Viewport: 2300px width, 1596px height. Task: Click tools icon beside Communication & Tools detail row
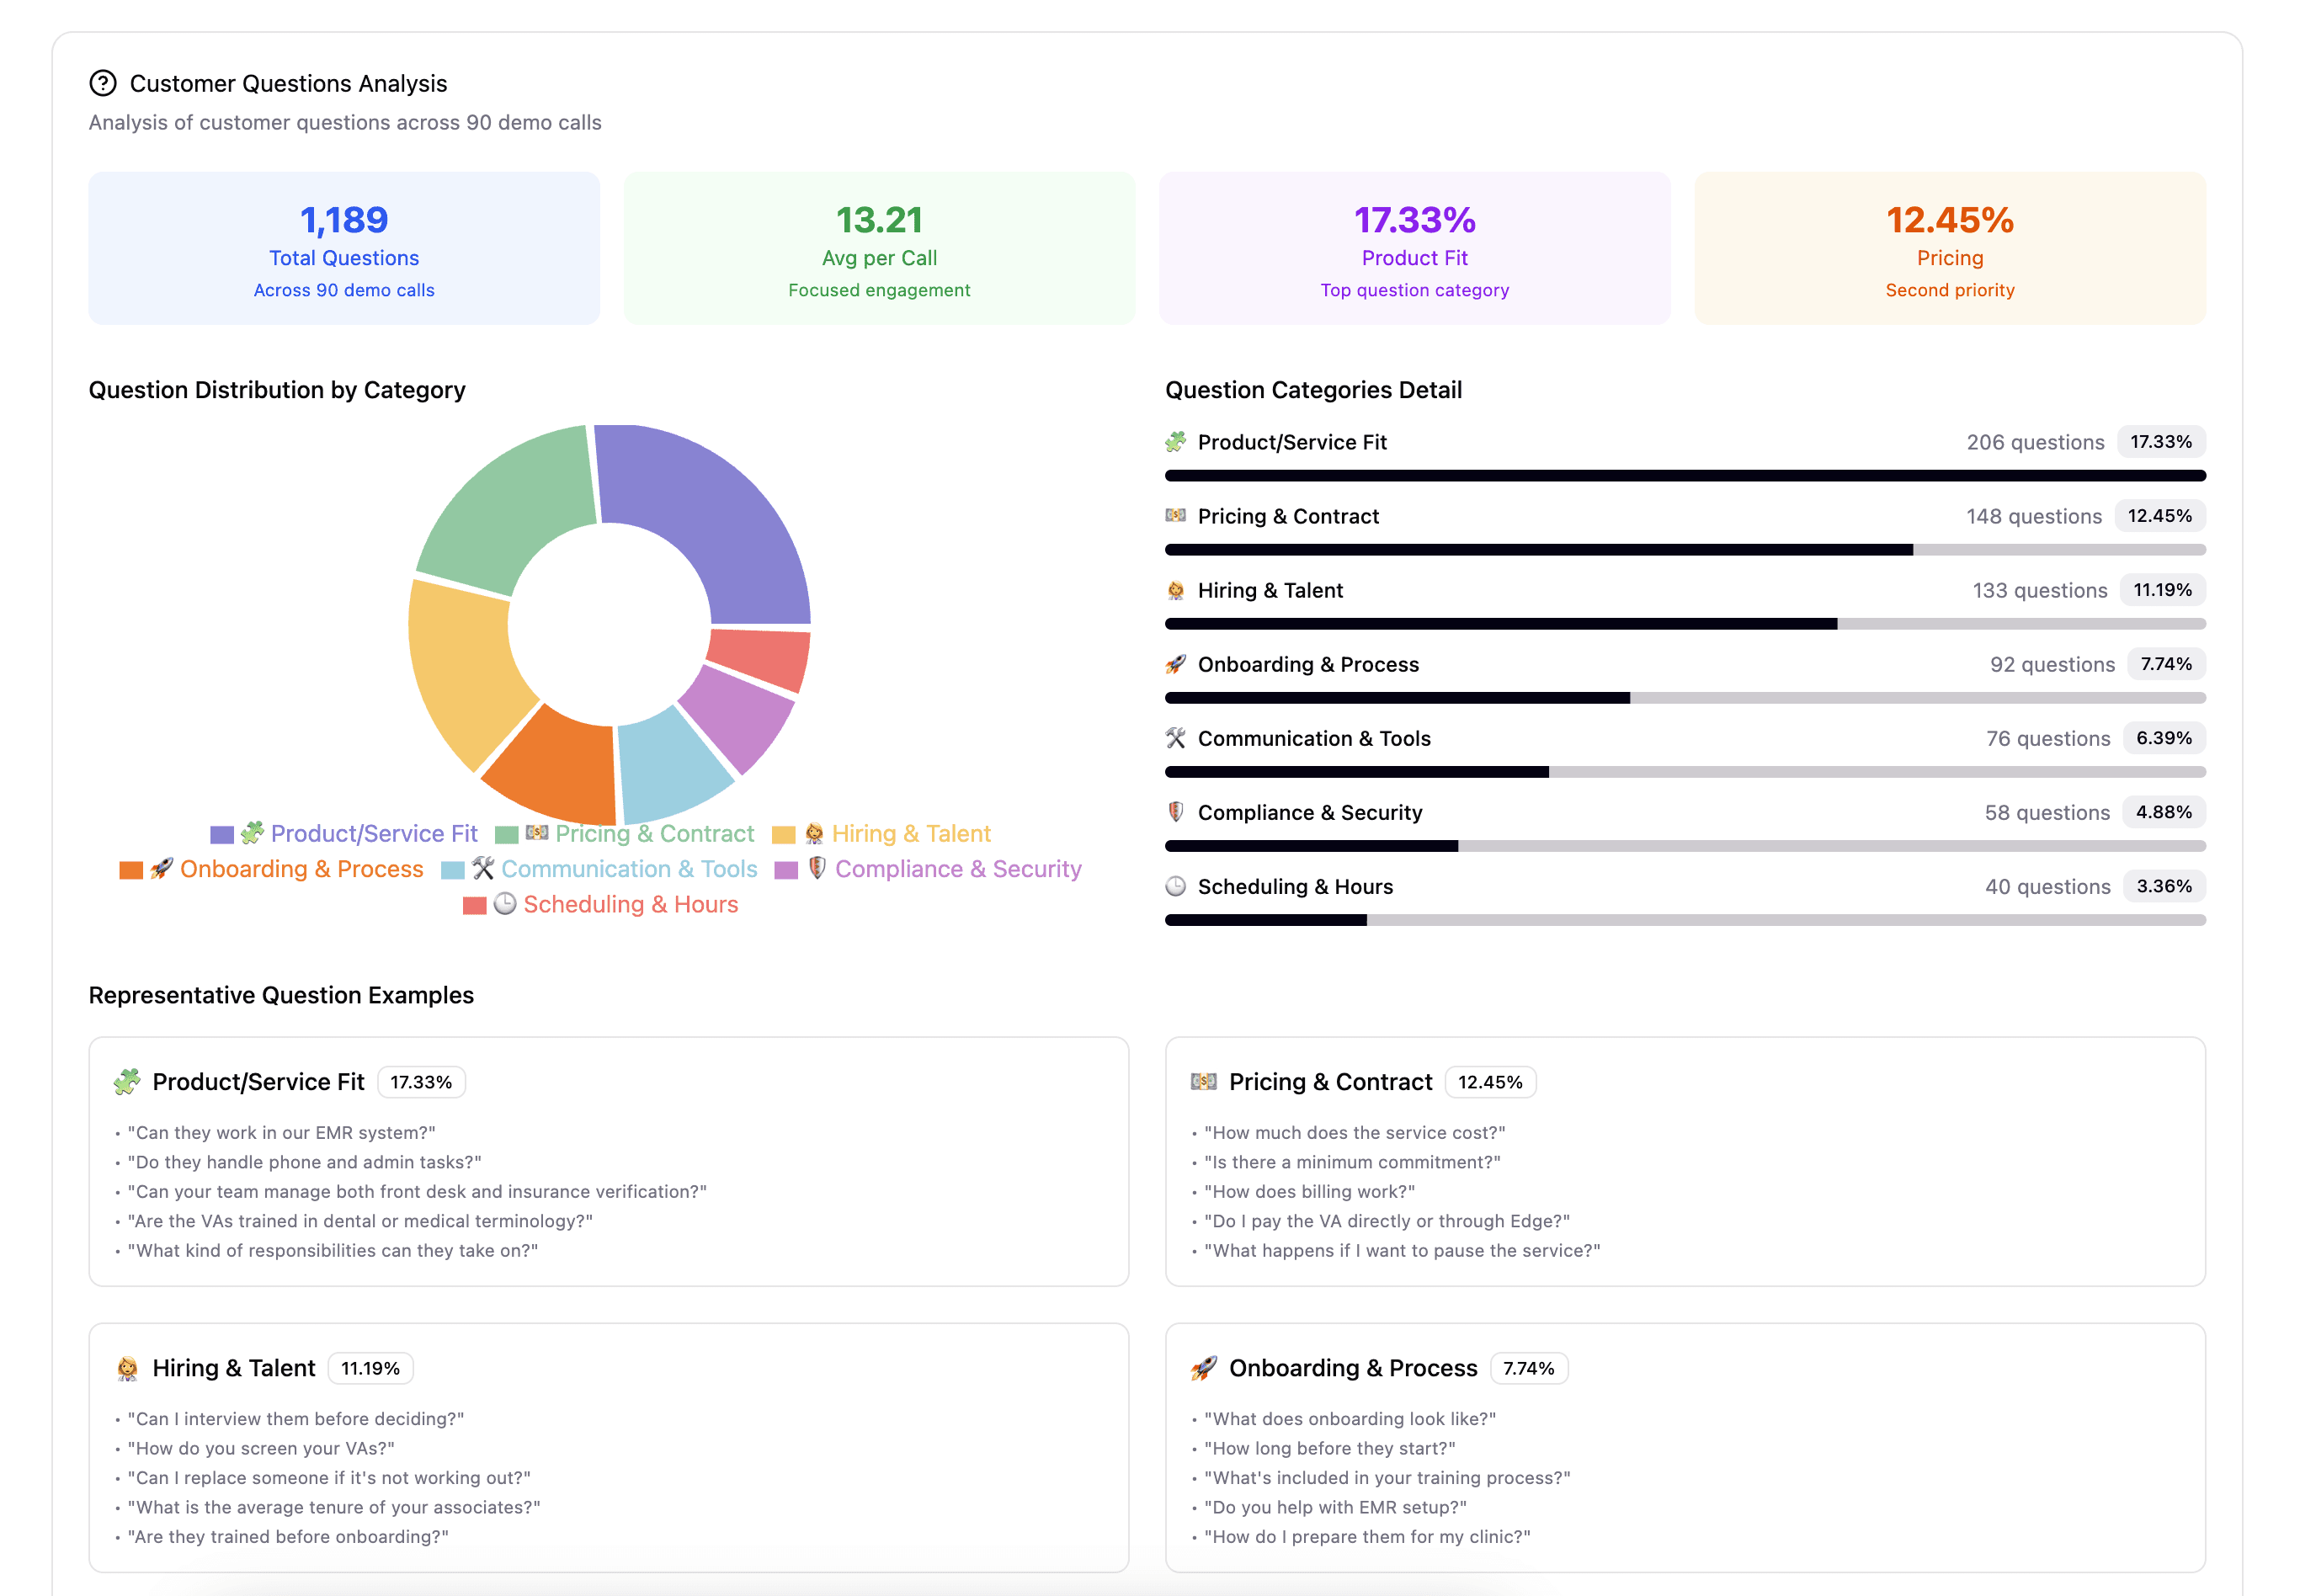click(x=1176, y=738)
